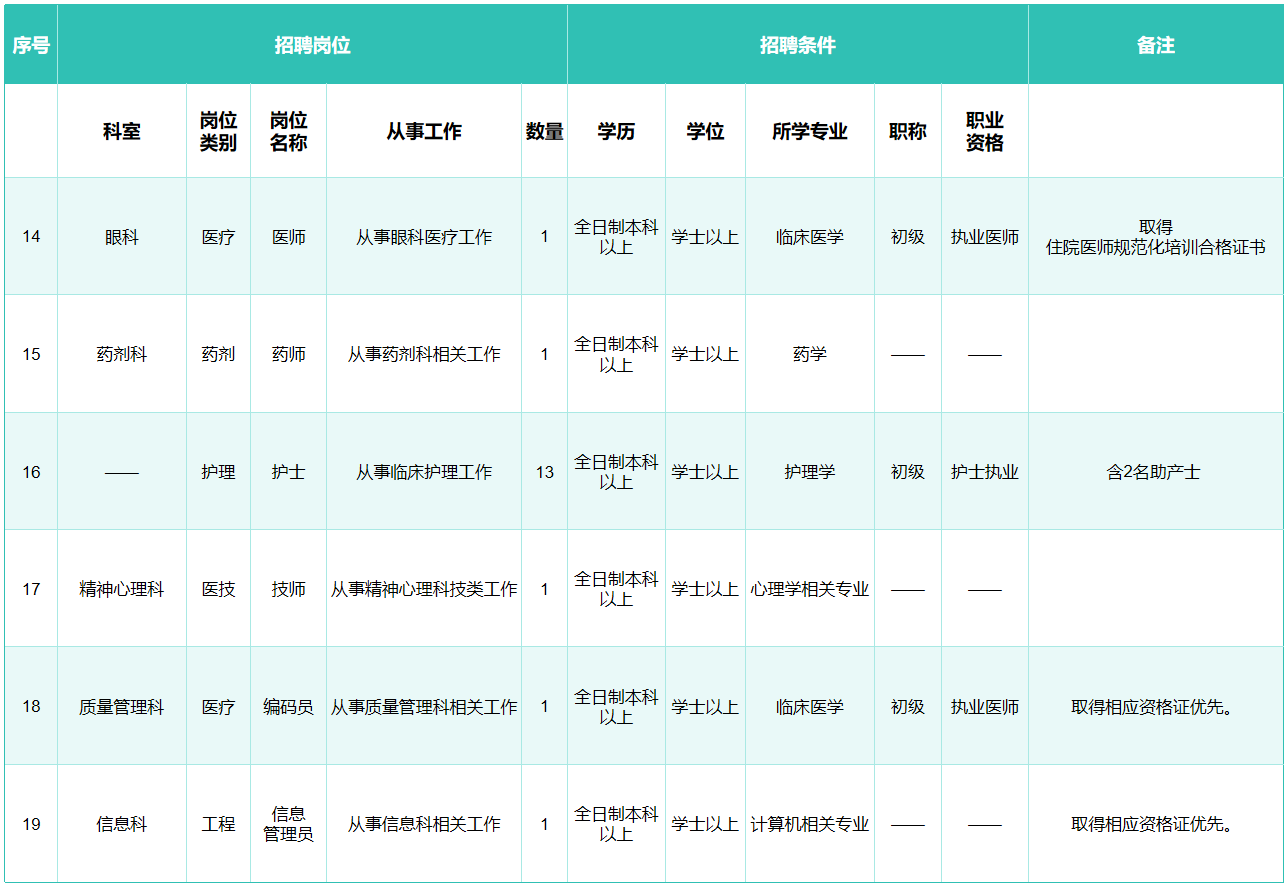
Task: Click the 招聘条件 header
Action: [797, 45]
